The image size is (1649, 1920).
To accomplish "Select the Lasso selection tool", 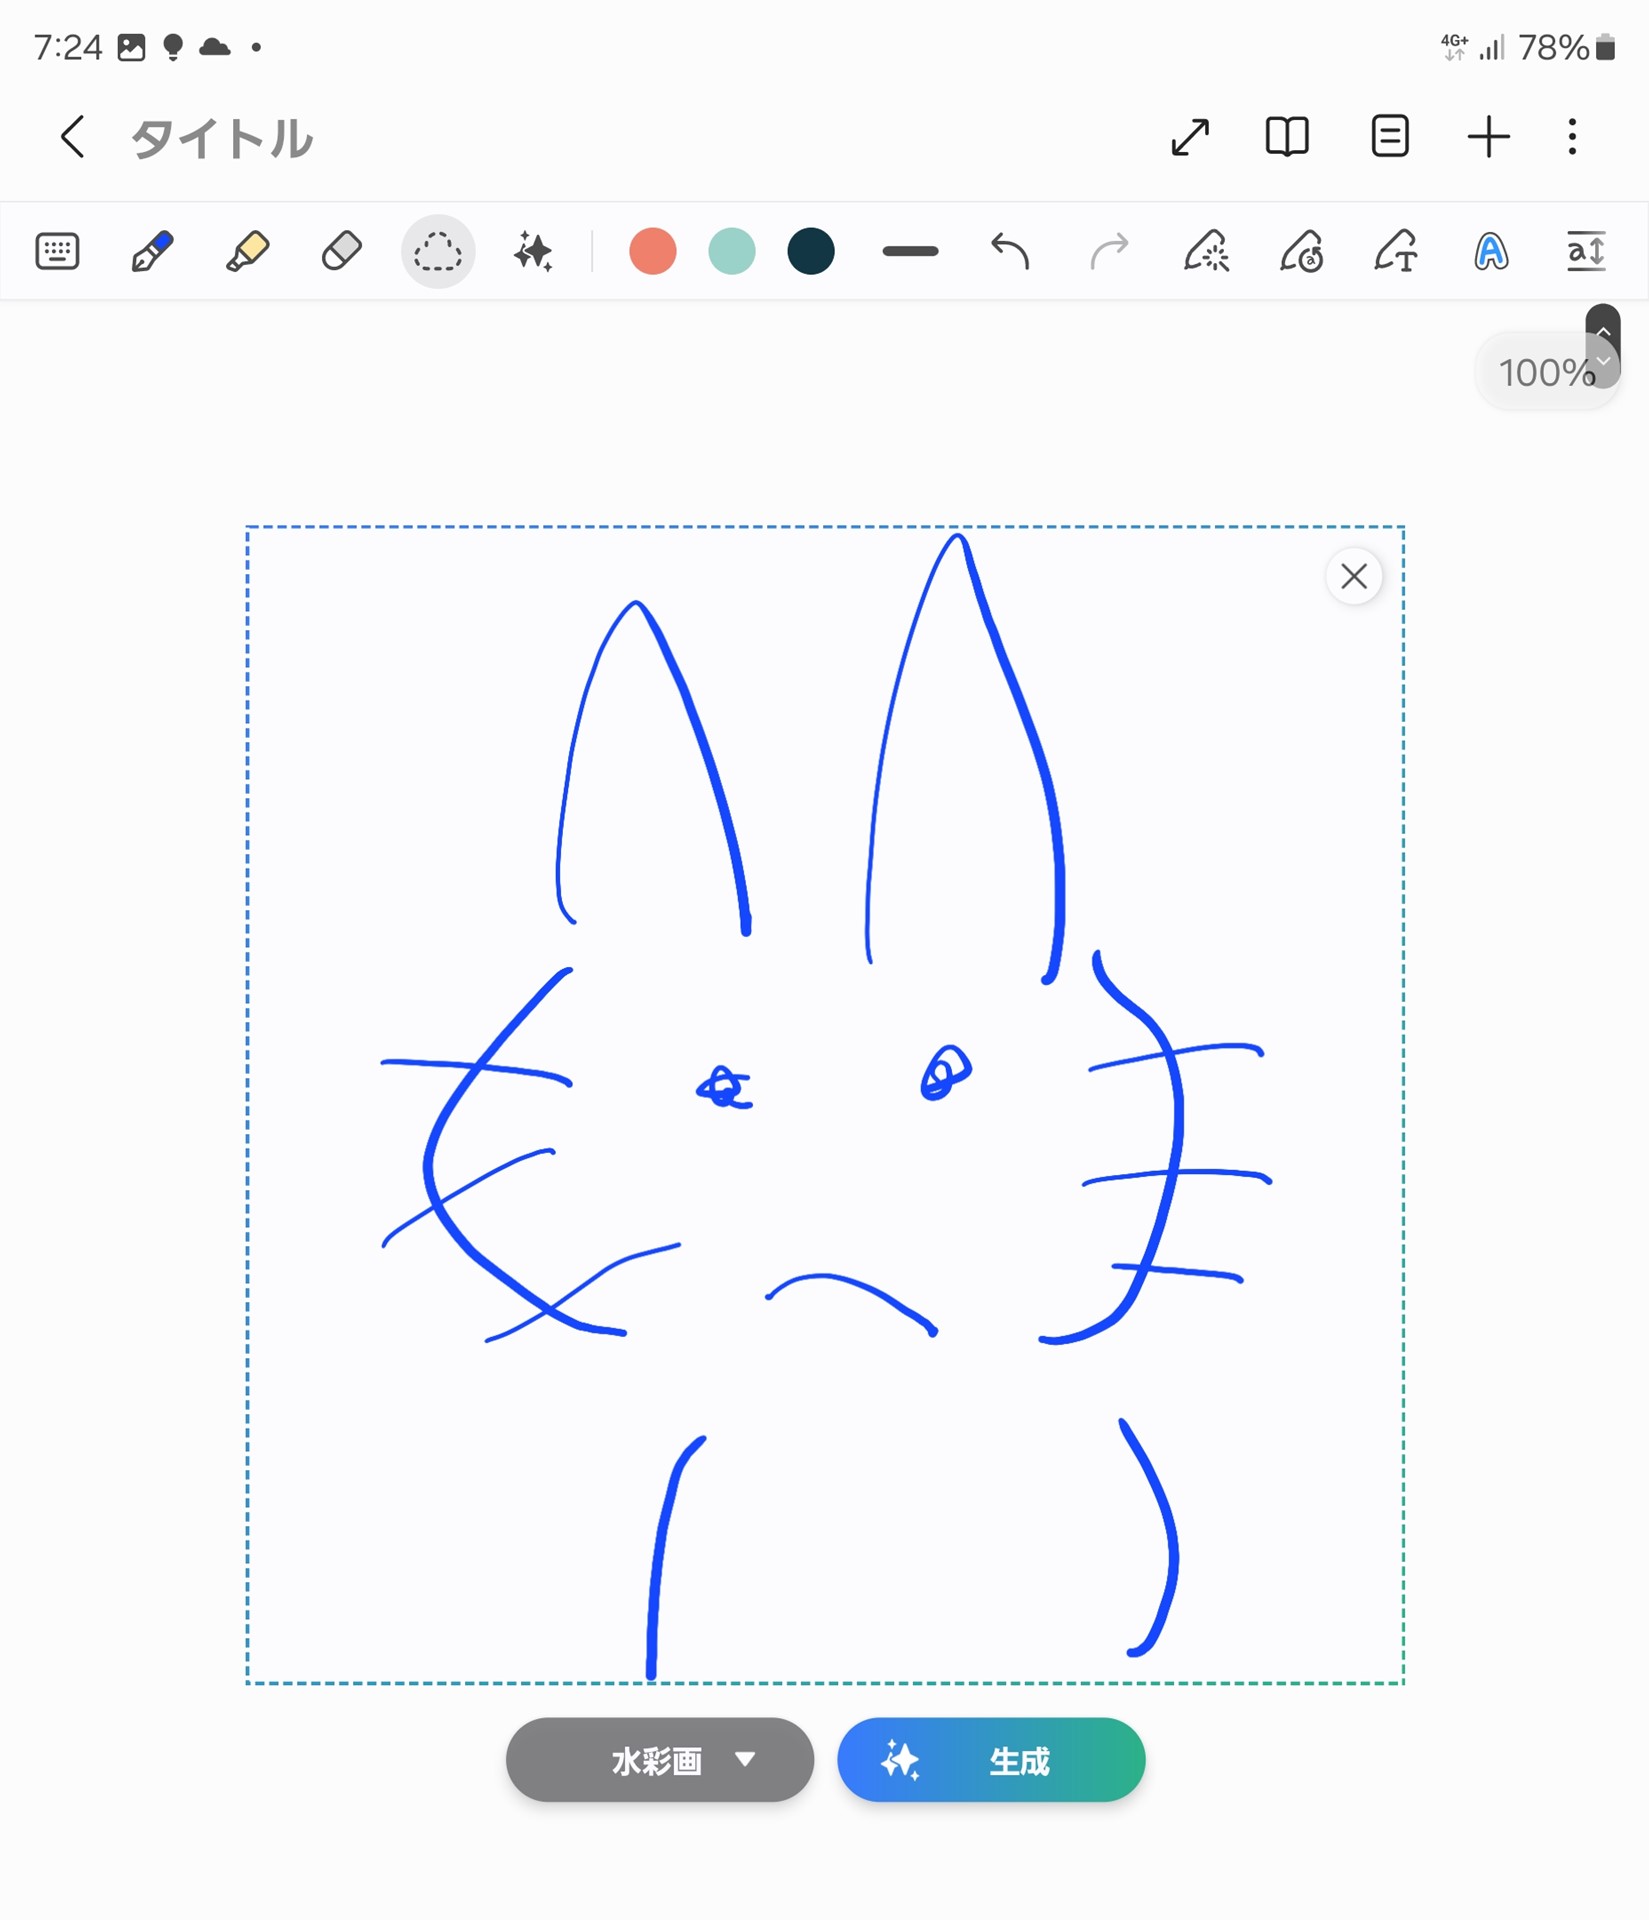I will (x=437, y=252).
